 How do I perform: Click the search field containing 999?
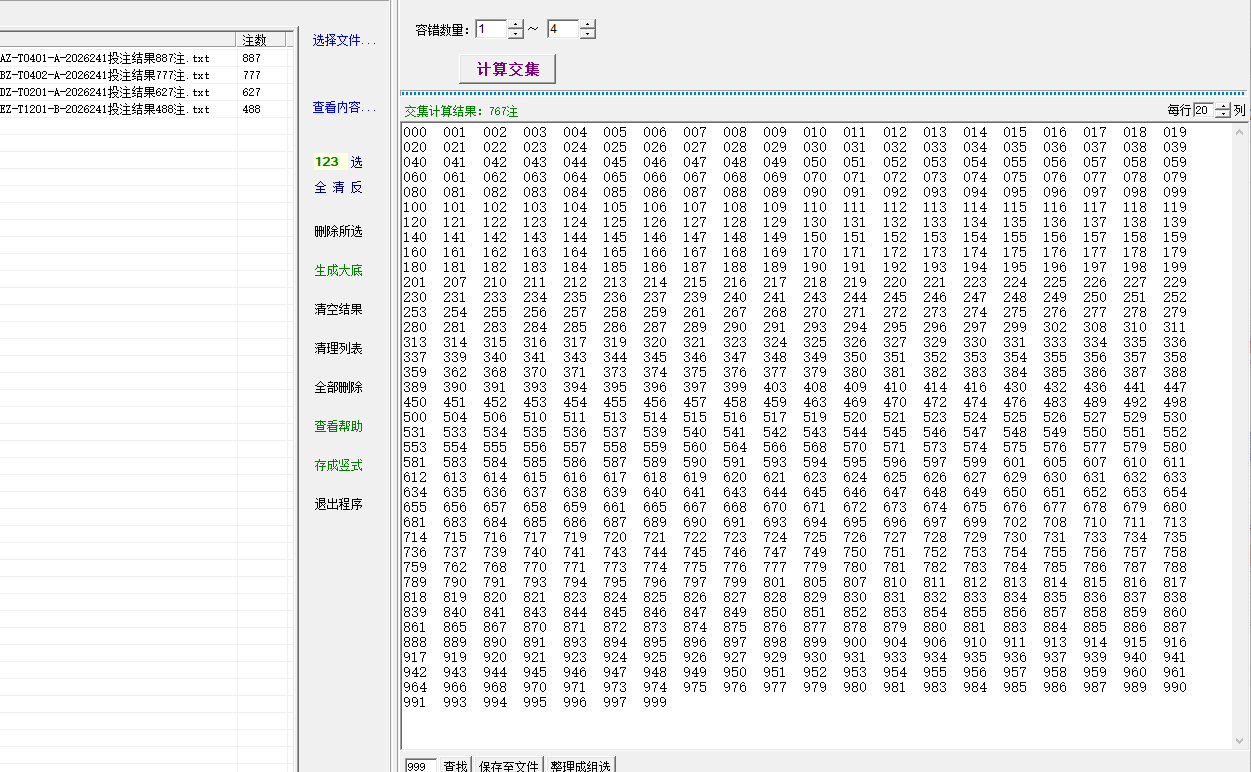point(420,765)
